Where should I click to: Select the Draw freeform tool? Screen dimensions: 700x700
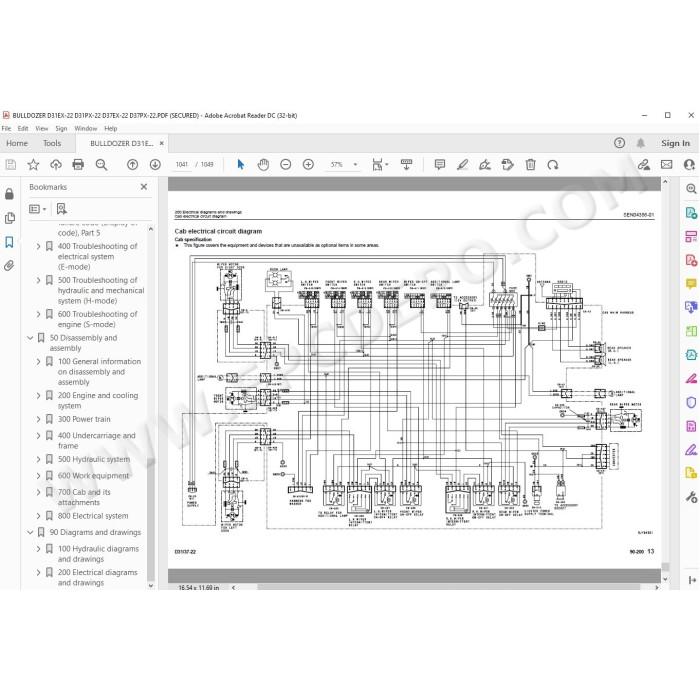pyautogui.click(x=485, y=165)
